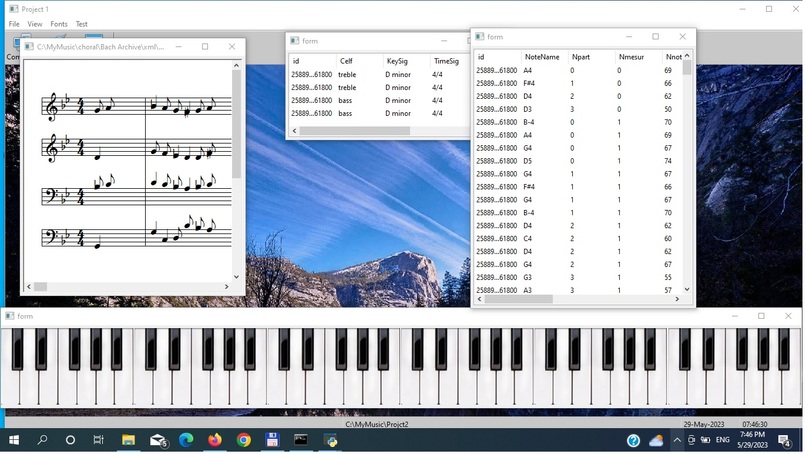The image size is (806, 454).
Task: Click the leftmost black piano key
Action: [17, 349]
